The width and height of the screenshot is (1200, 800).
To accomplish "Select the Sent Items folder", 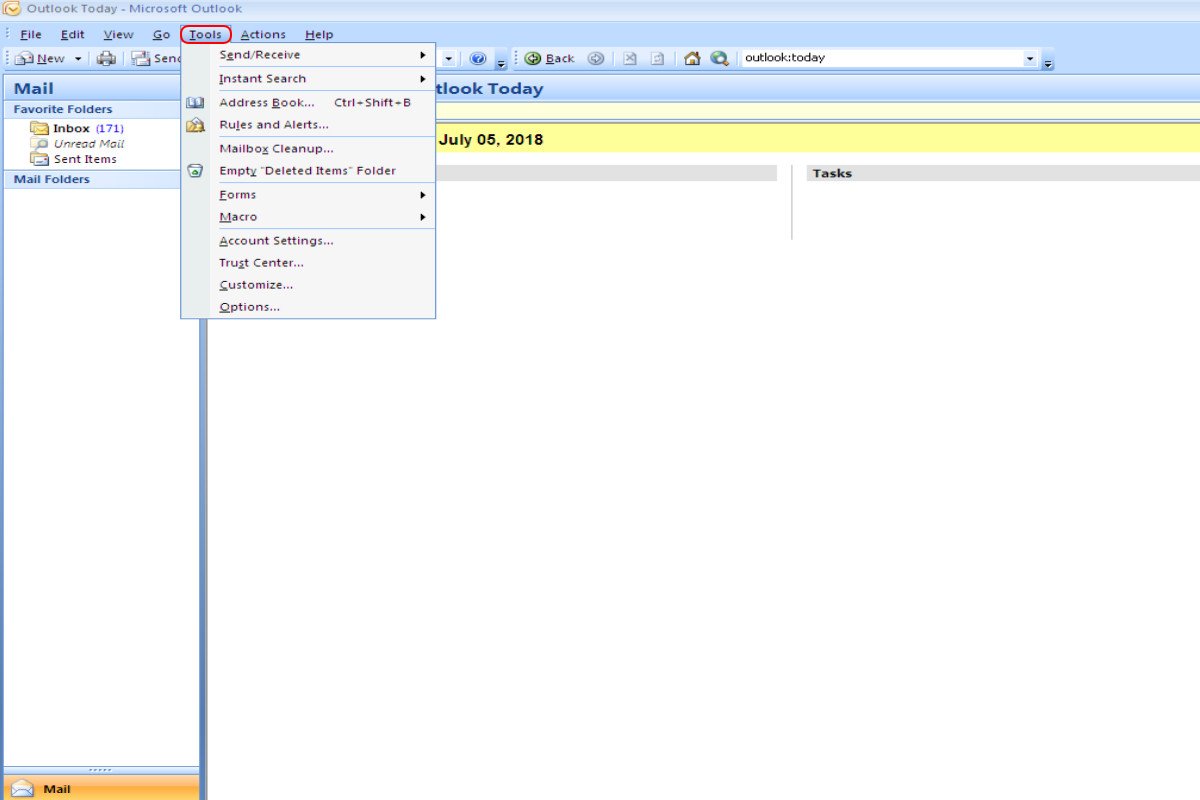I will (74, 159).
